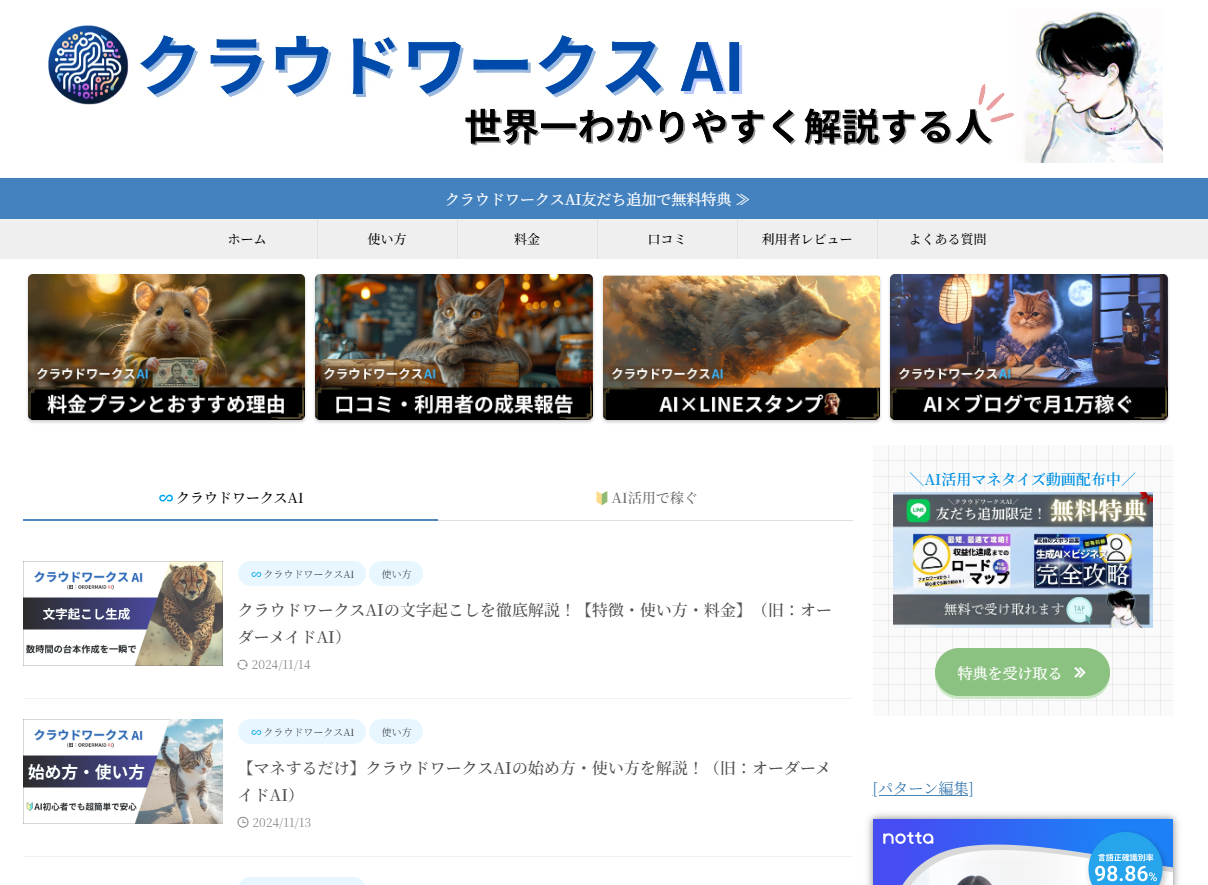Click the illustrated character avatar in header
1208x885 pixels.
pyautogui.click(x=1089, y=86)
